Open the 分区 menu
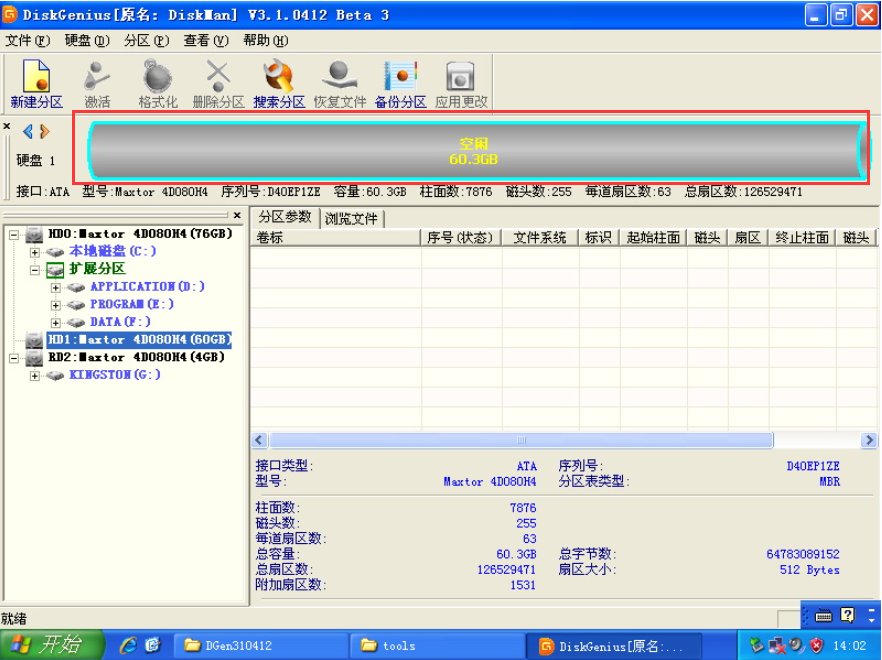The image size is (882, 660). tap(146, 41)
